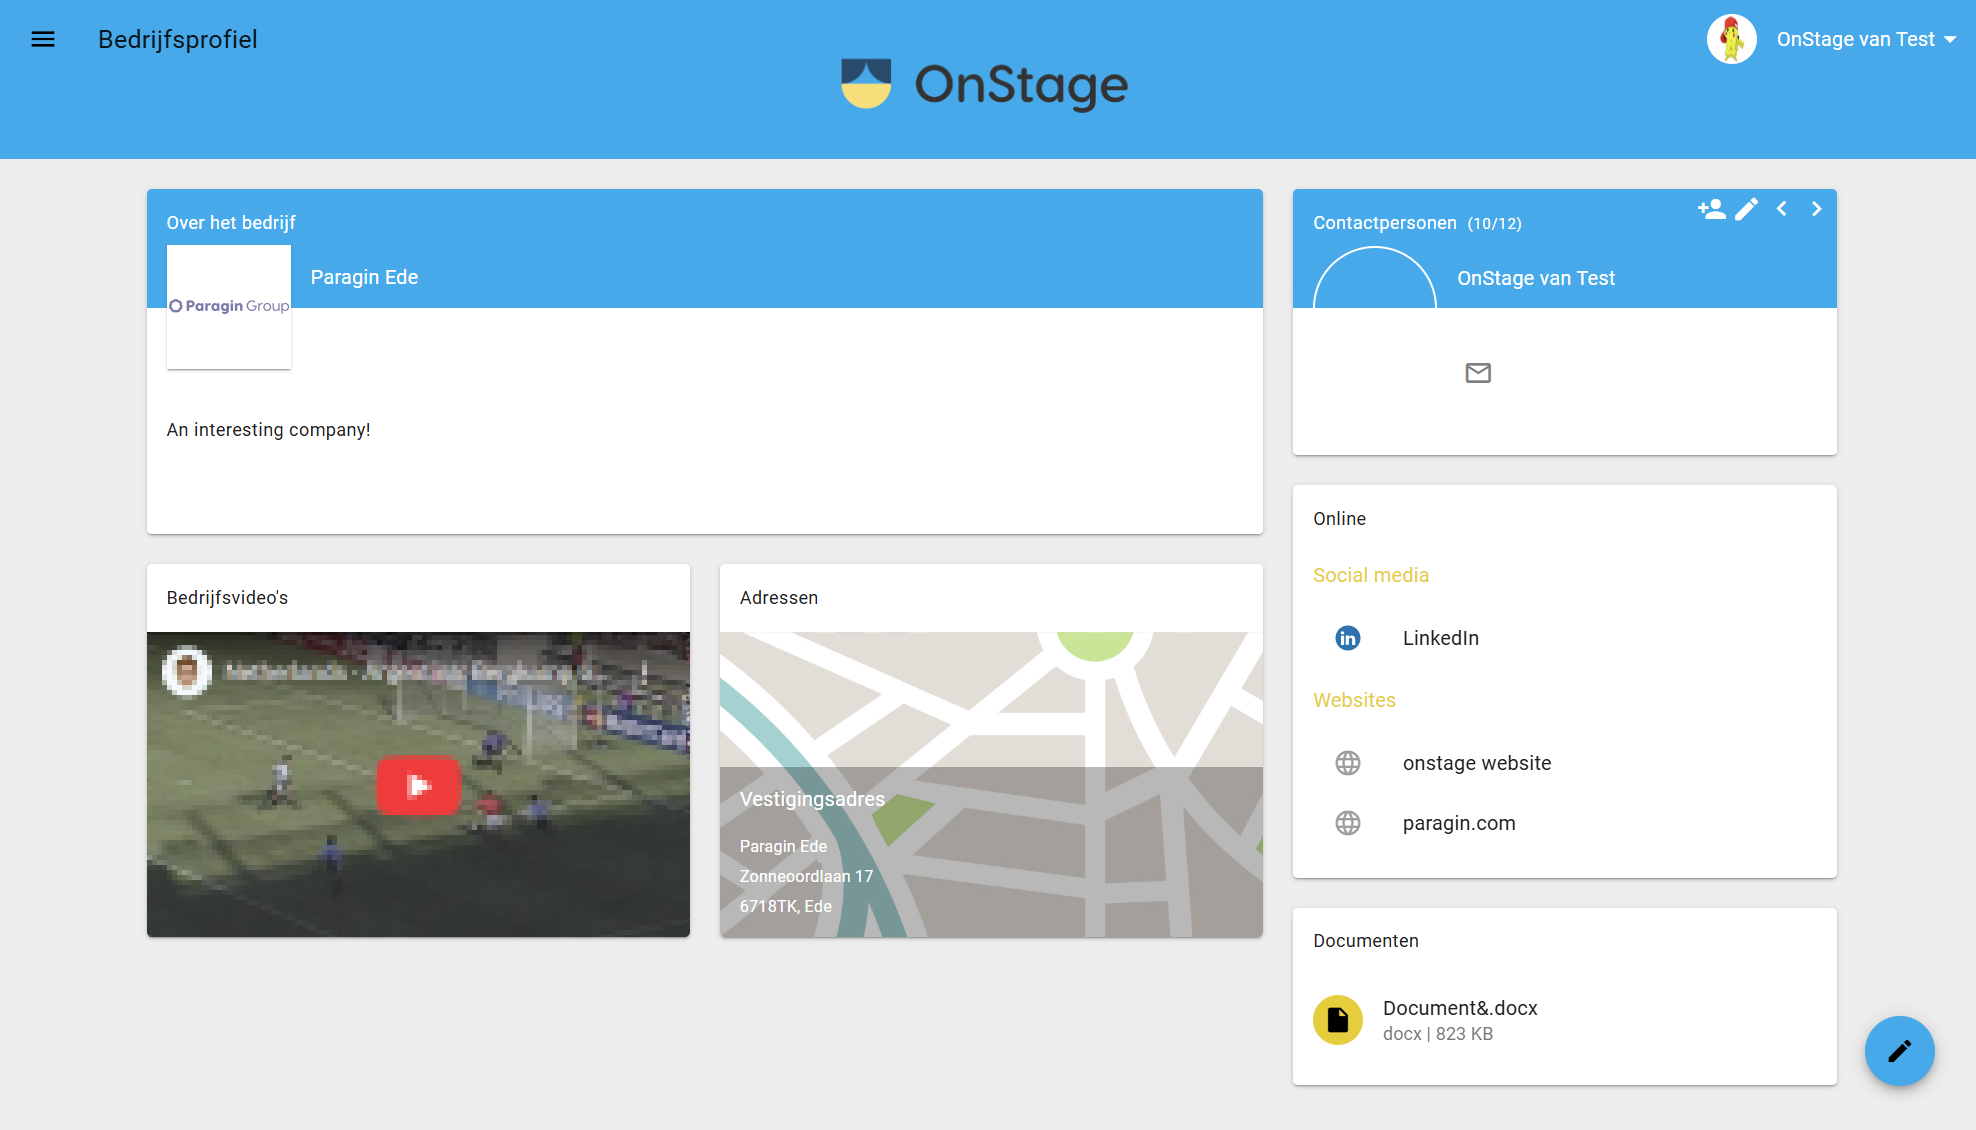1976x1130 pixels.
Task: Open the paragin.com link
Action: (1458, 823)
